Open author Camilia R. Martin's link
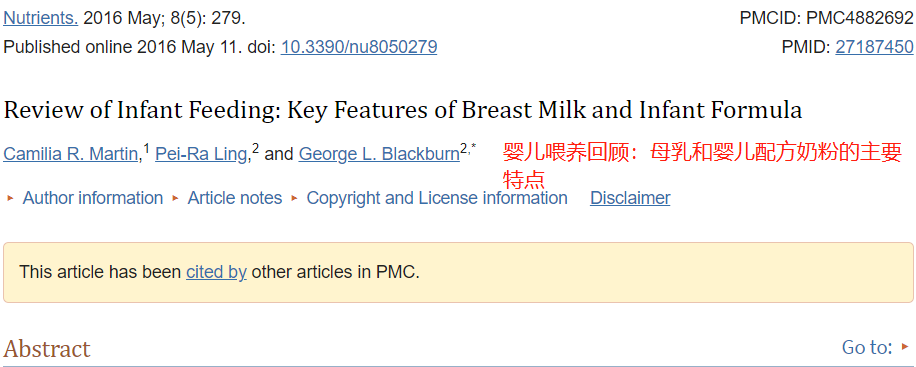The image size is (916, 367). click(71, 154)
